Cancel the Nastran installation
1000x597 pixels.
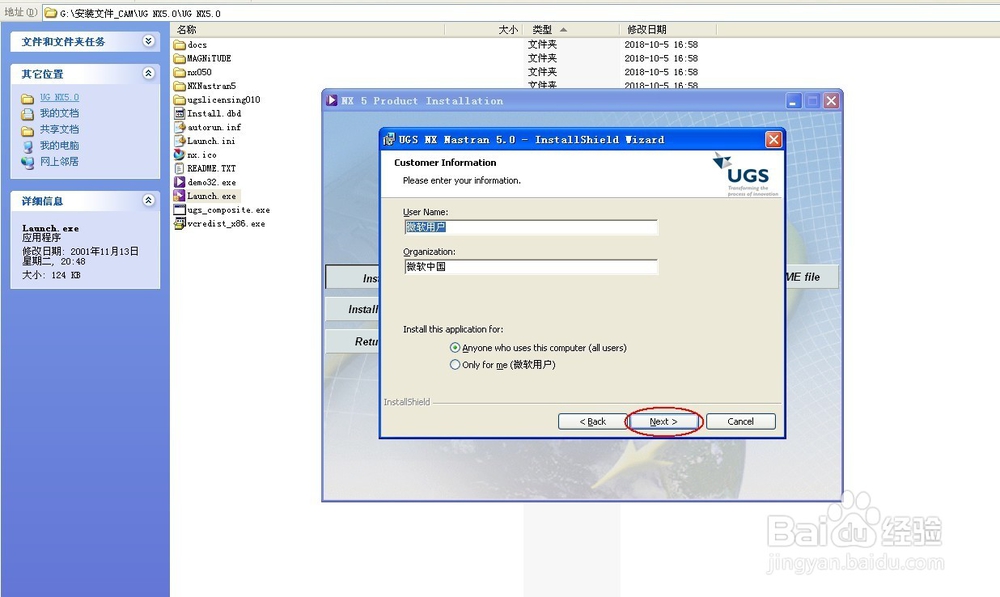pyautogui.click(x=740, y=421)
